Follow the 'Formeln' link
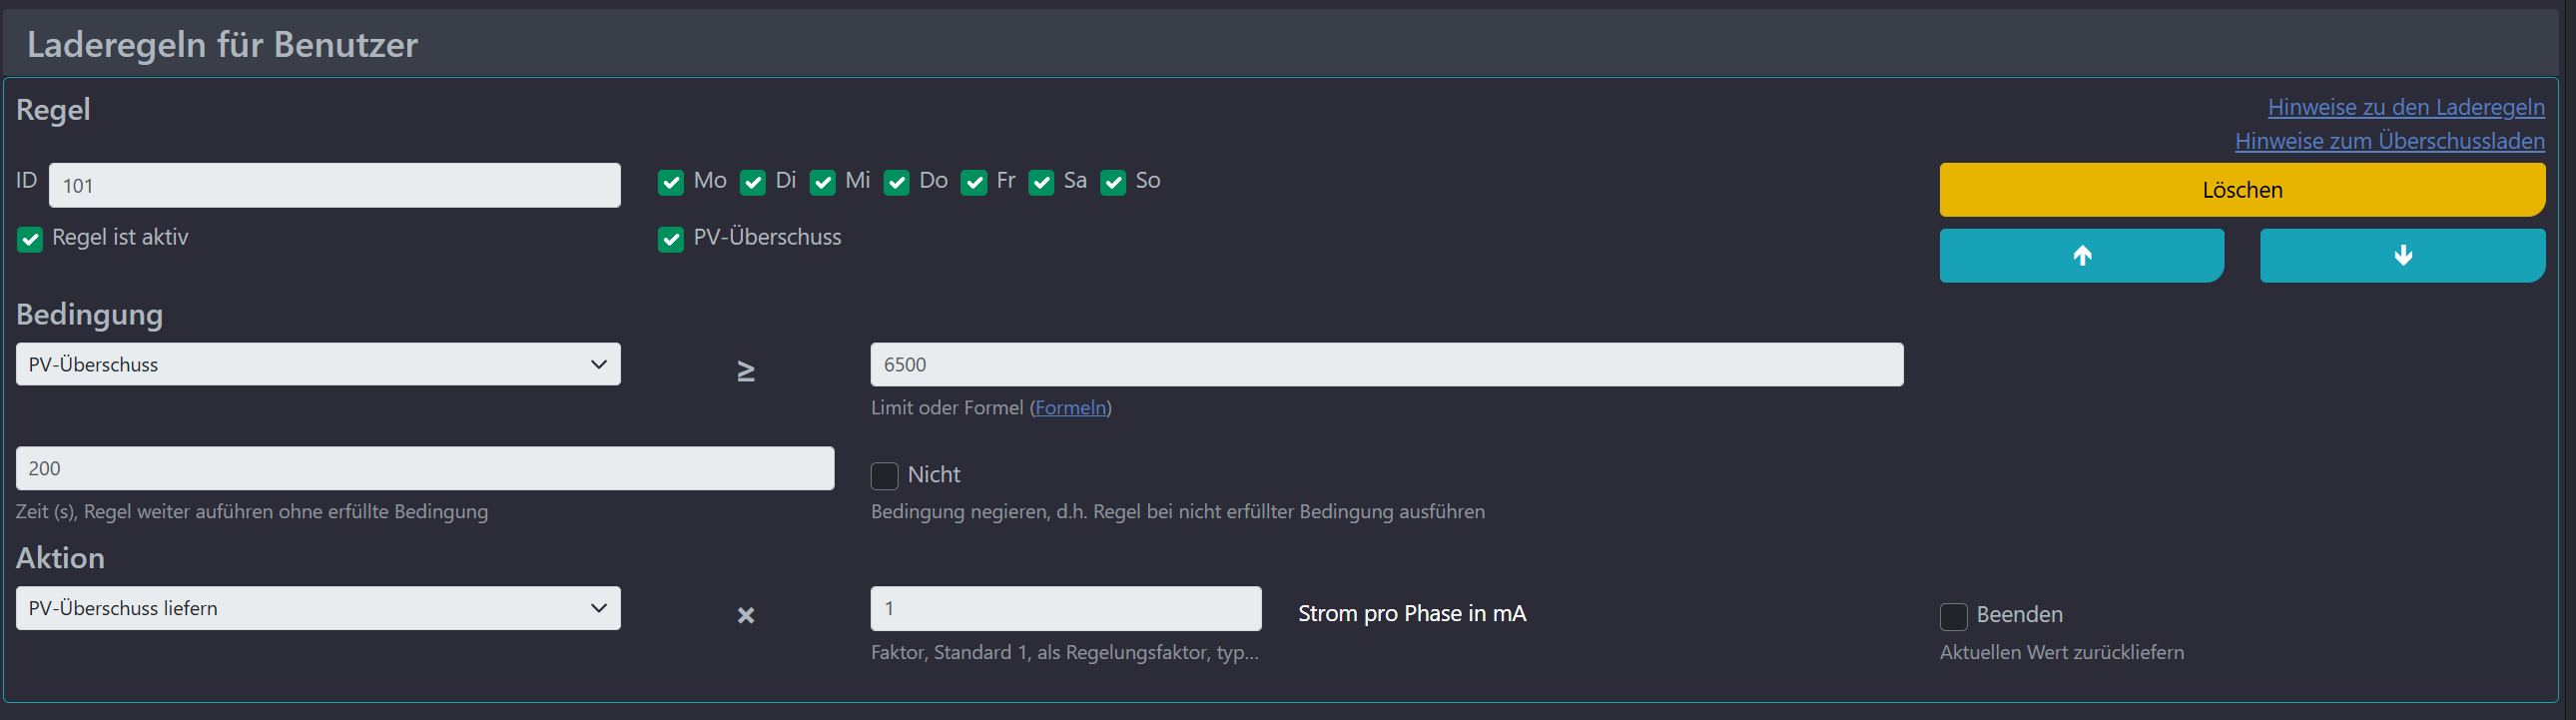Screen dimensions: 2576x720 [1070, 408]
